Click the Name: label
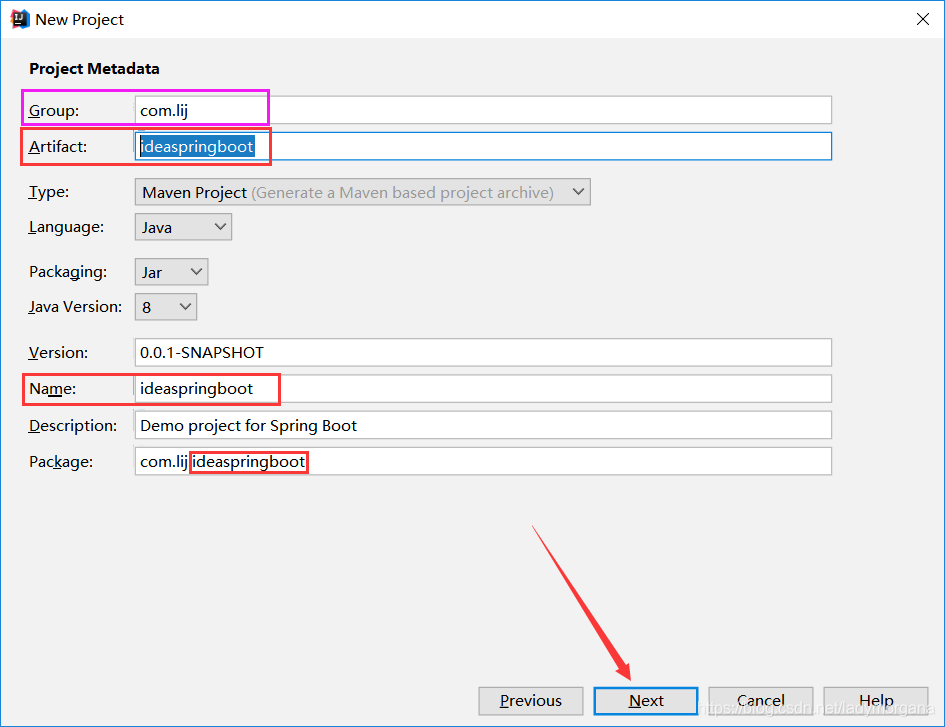Image resolution: width=945 pixels, height=727 pixels. click(x=52, y=389)
